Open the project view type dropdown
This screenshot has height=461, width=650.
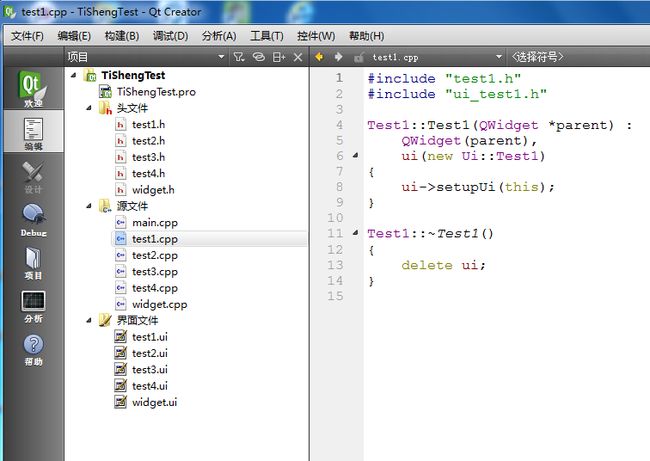pos(146,57)
